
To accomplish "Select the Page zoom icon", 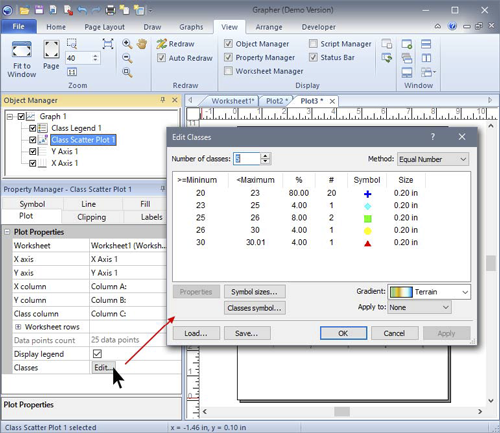I will tap(51, 49).
